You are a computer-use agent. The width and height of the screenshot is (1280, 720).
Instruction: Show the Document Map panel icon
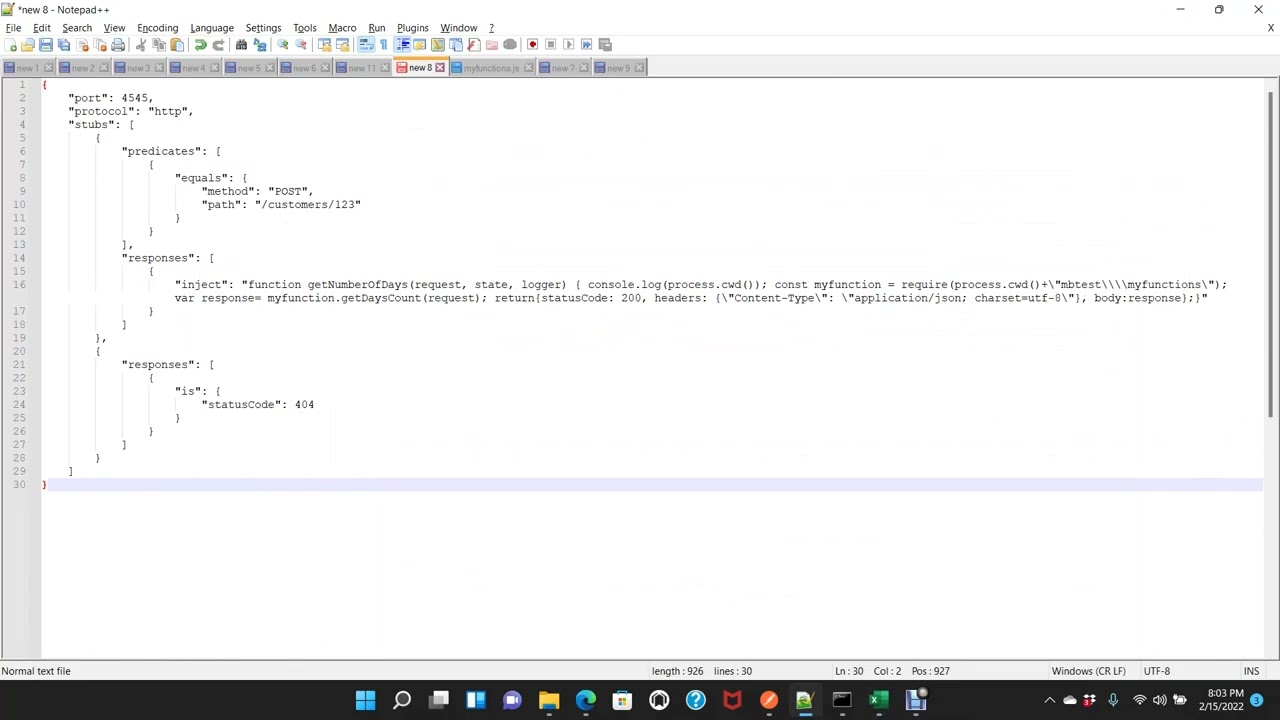pyautogui.click(x=437, y=44)
